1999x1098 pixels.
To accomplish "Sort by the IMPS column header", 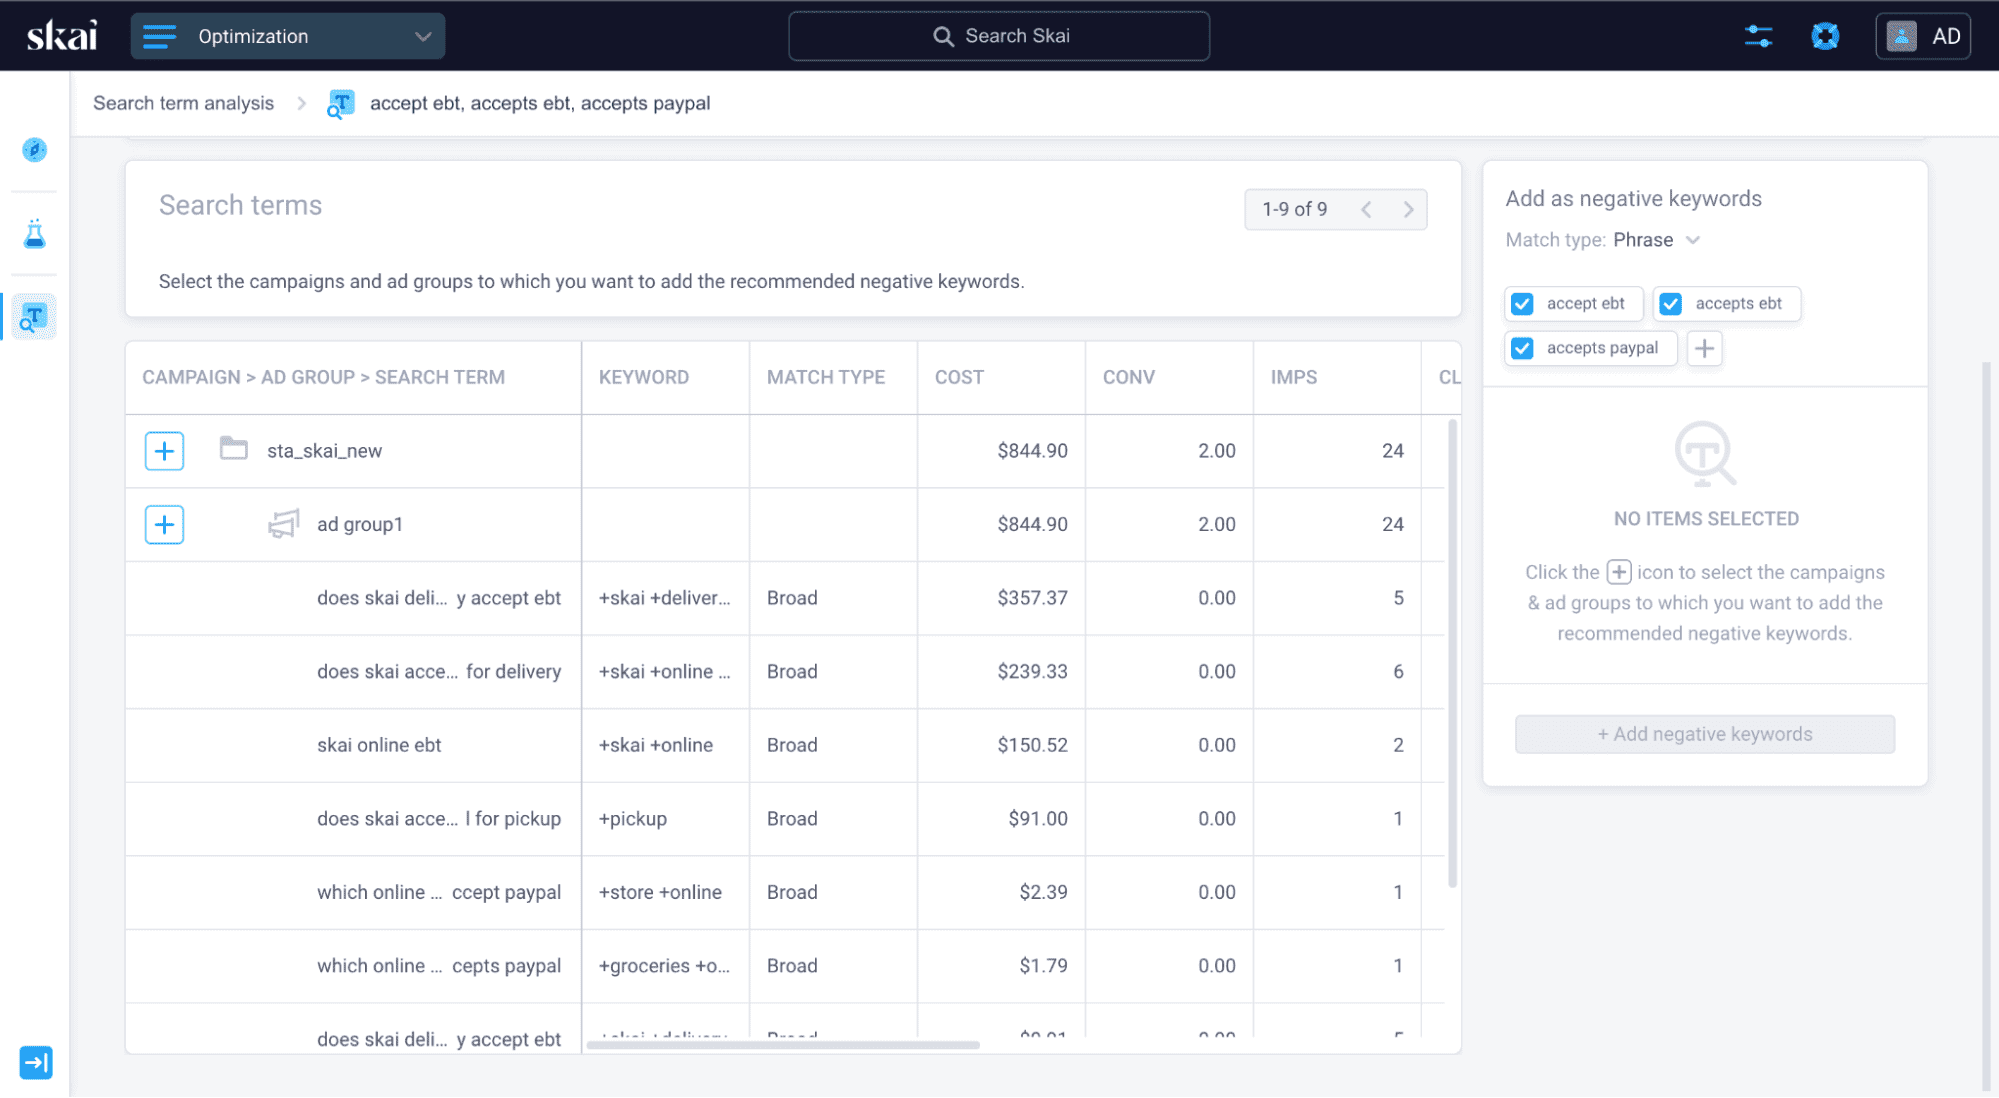I will click(x=1293, y=378).
